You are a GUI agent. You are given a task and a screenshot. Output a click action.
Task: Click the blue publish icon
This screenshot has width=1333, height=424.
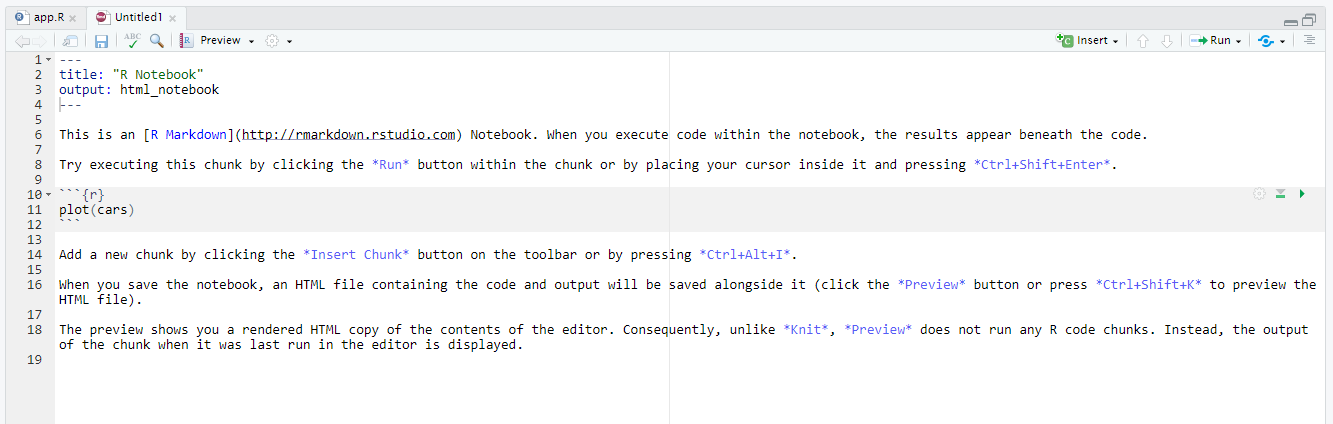1266,41
